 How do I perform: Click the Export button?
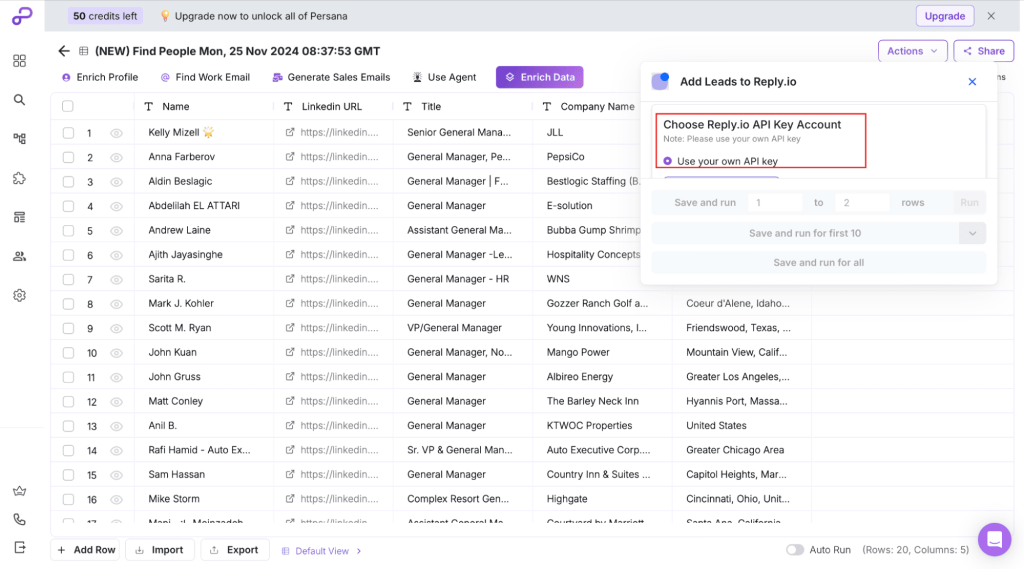[x=234, y=550]
